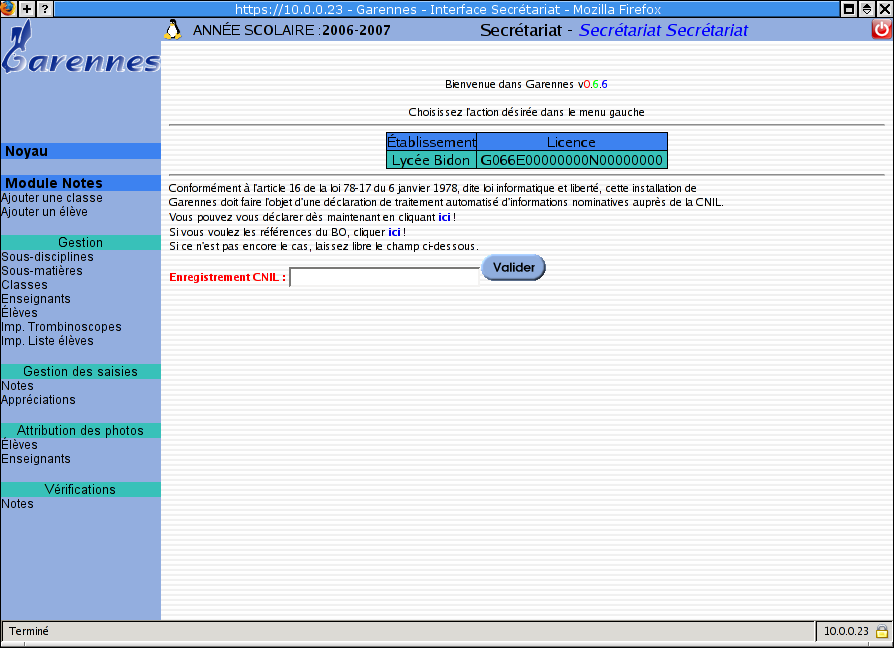Focus the Enregistrement CNIL text field
The height and width of the screenshot is (648, 894).
(384, 278)
